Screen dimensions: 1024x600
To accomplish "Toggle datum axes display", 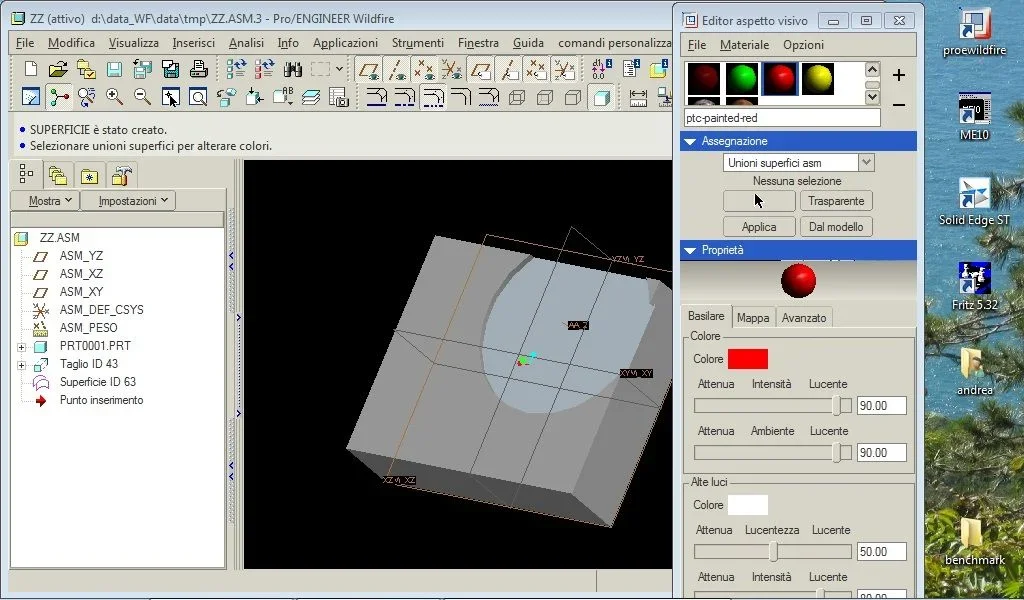I will click(x=396, y=69).
